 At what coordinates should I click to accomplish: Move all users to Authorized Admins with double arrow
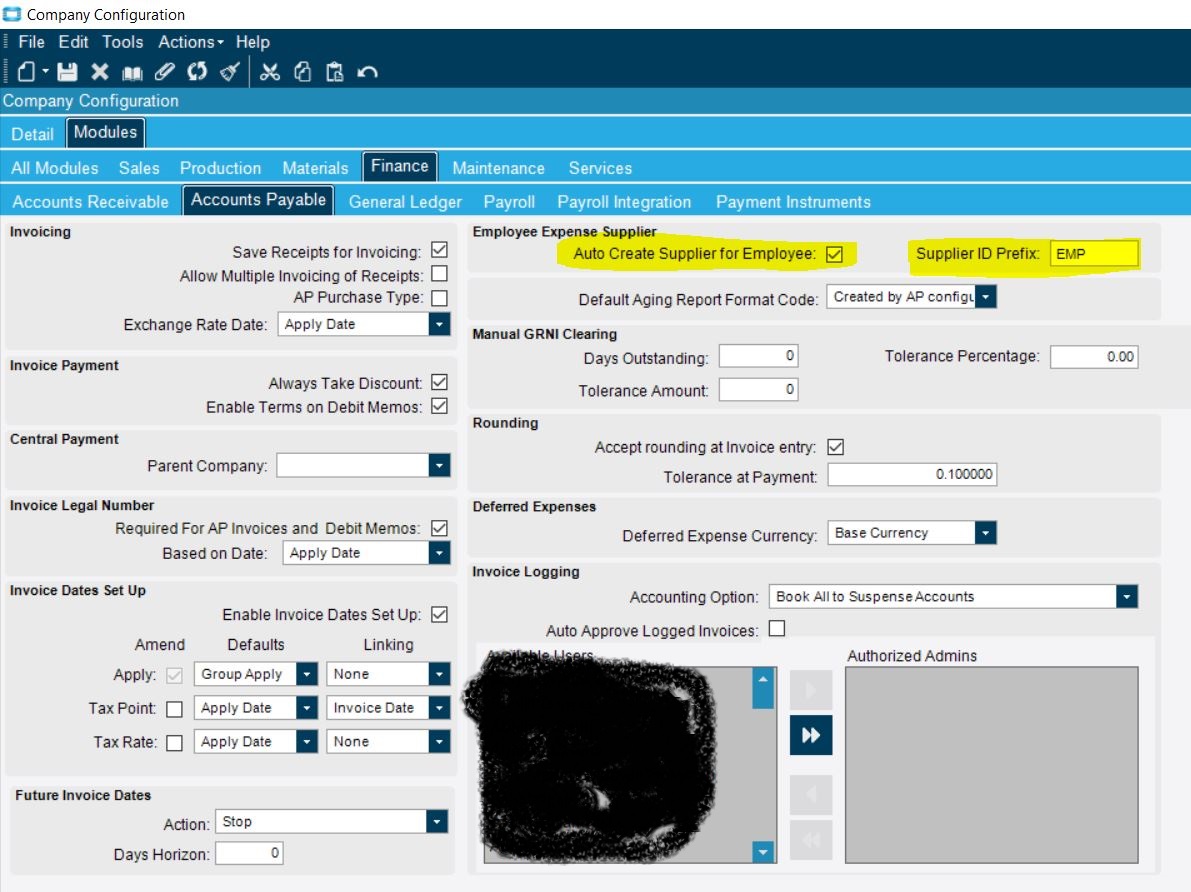click(x=810, y=735)
